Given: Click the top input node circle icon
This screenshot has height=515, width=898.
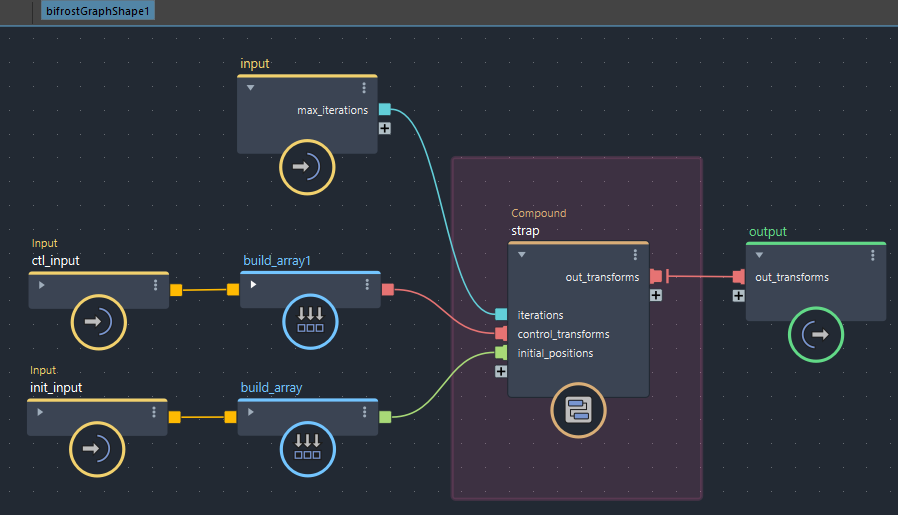Looking at the screenshot, I should point(307,167).
